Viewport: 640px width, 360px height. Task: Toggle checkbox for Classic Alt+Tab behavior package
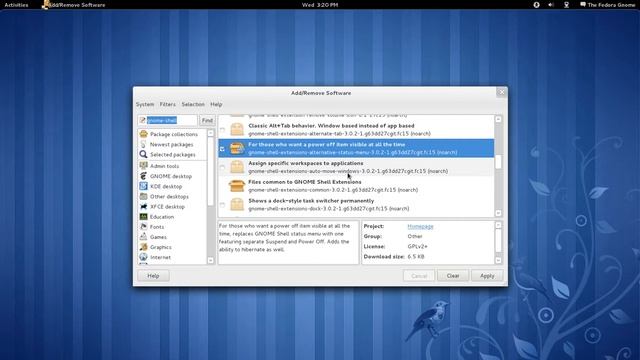click(222, 130)
